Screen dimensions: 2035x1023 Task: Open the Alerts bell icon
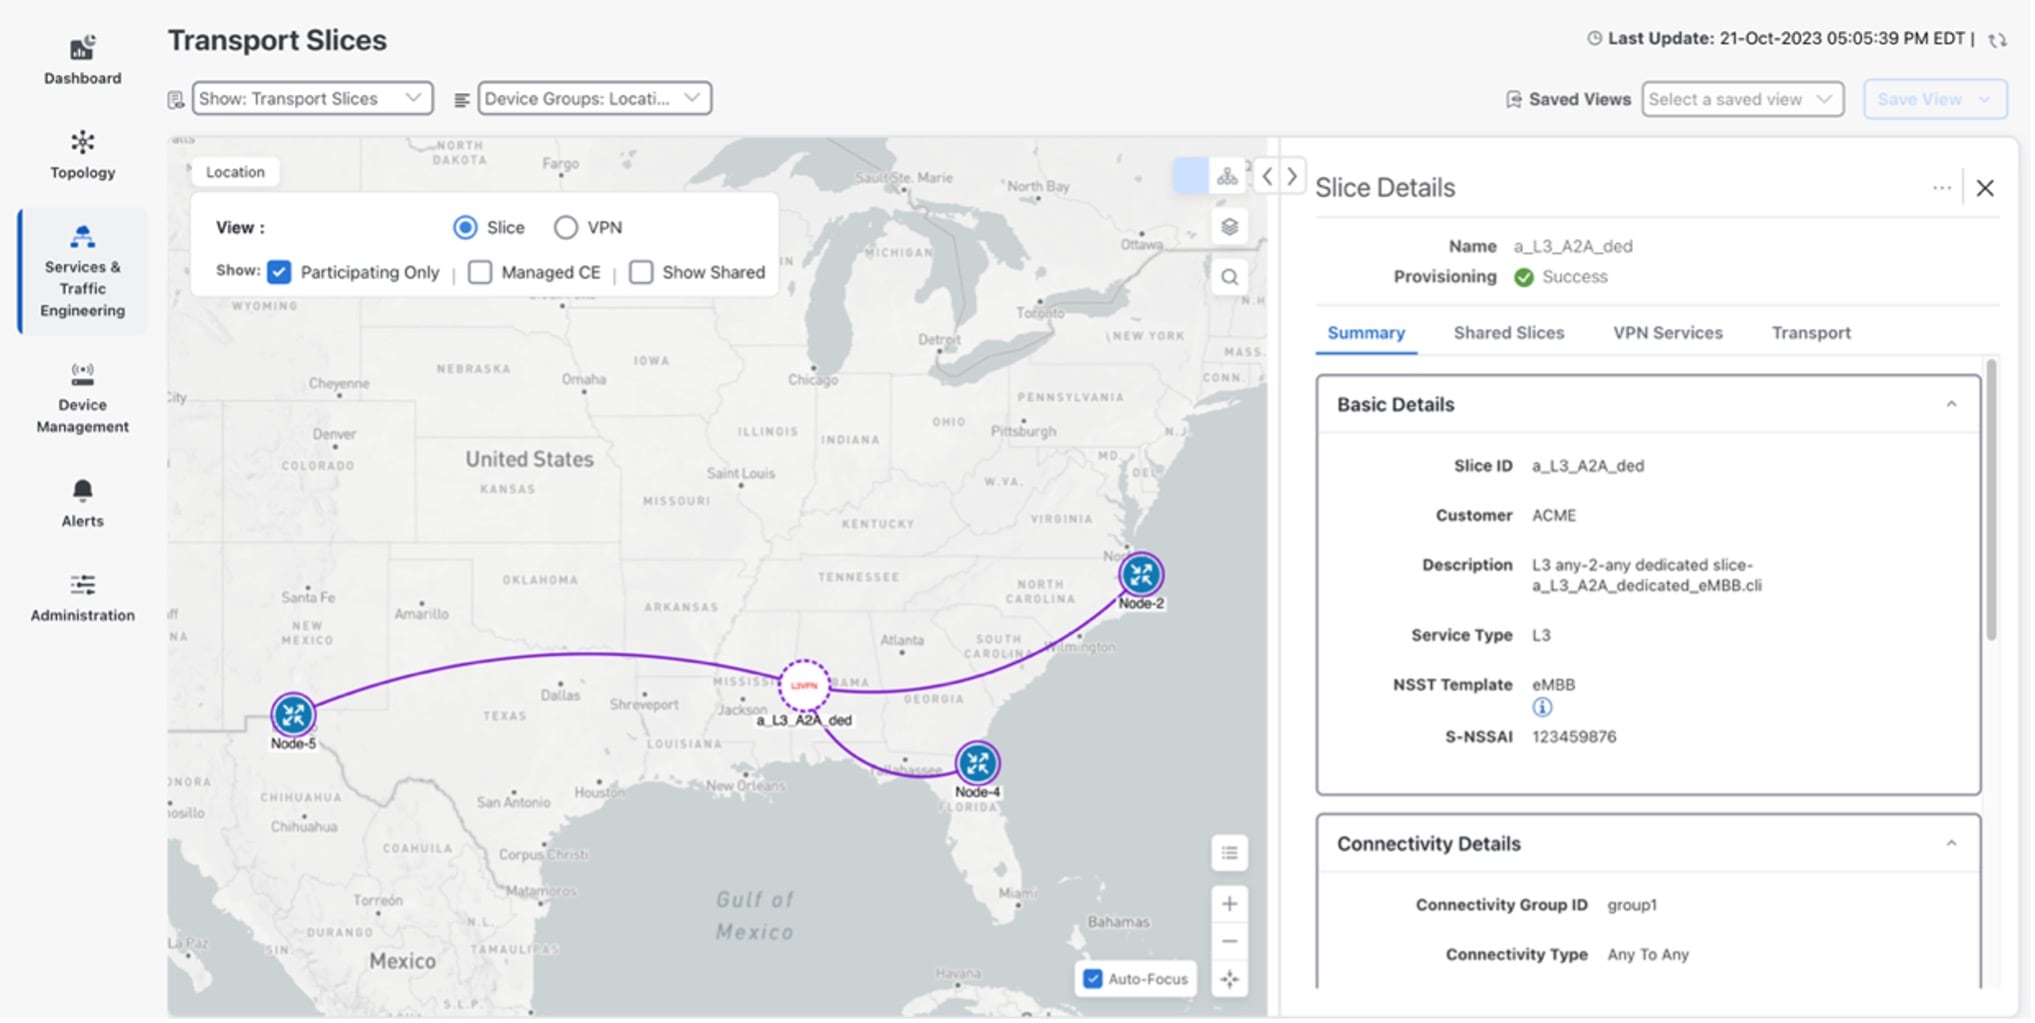point(82,491)
